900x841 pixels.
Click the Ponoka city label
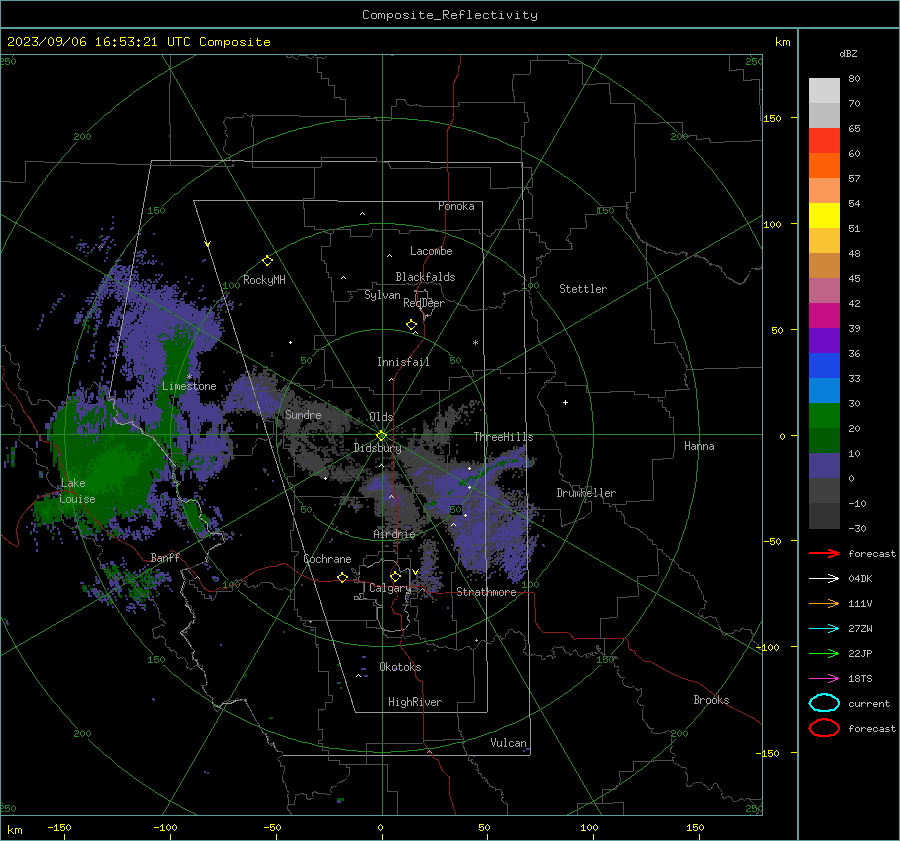coord(456,206)
